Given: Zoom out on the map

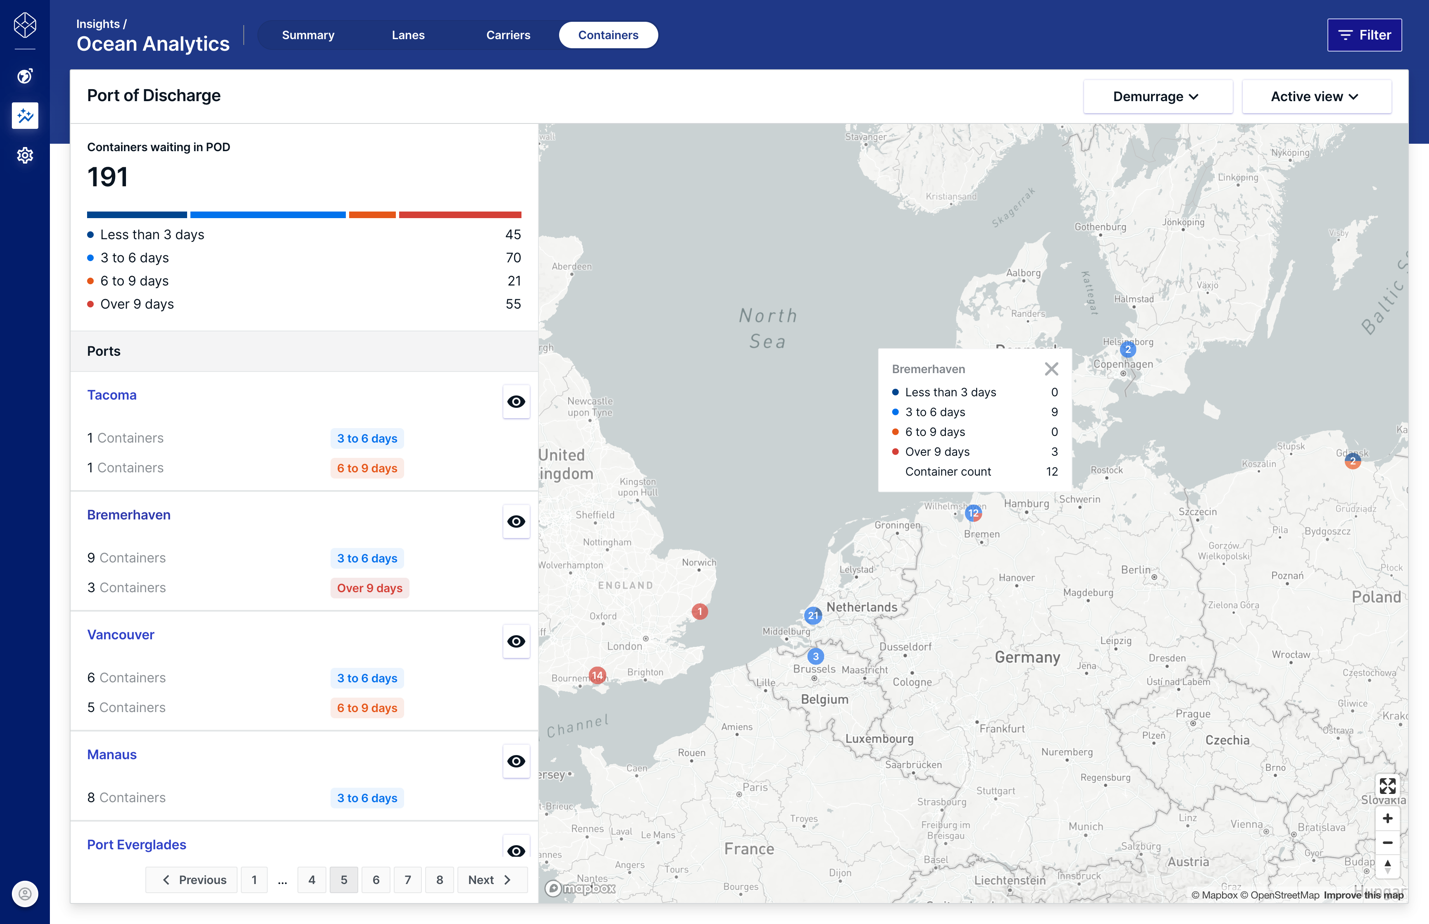Looking at the screenshot, I should tap(1387, 843).
